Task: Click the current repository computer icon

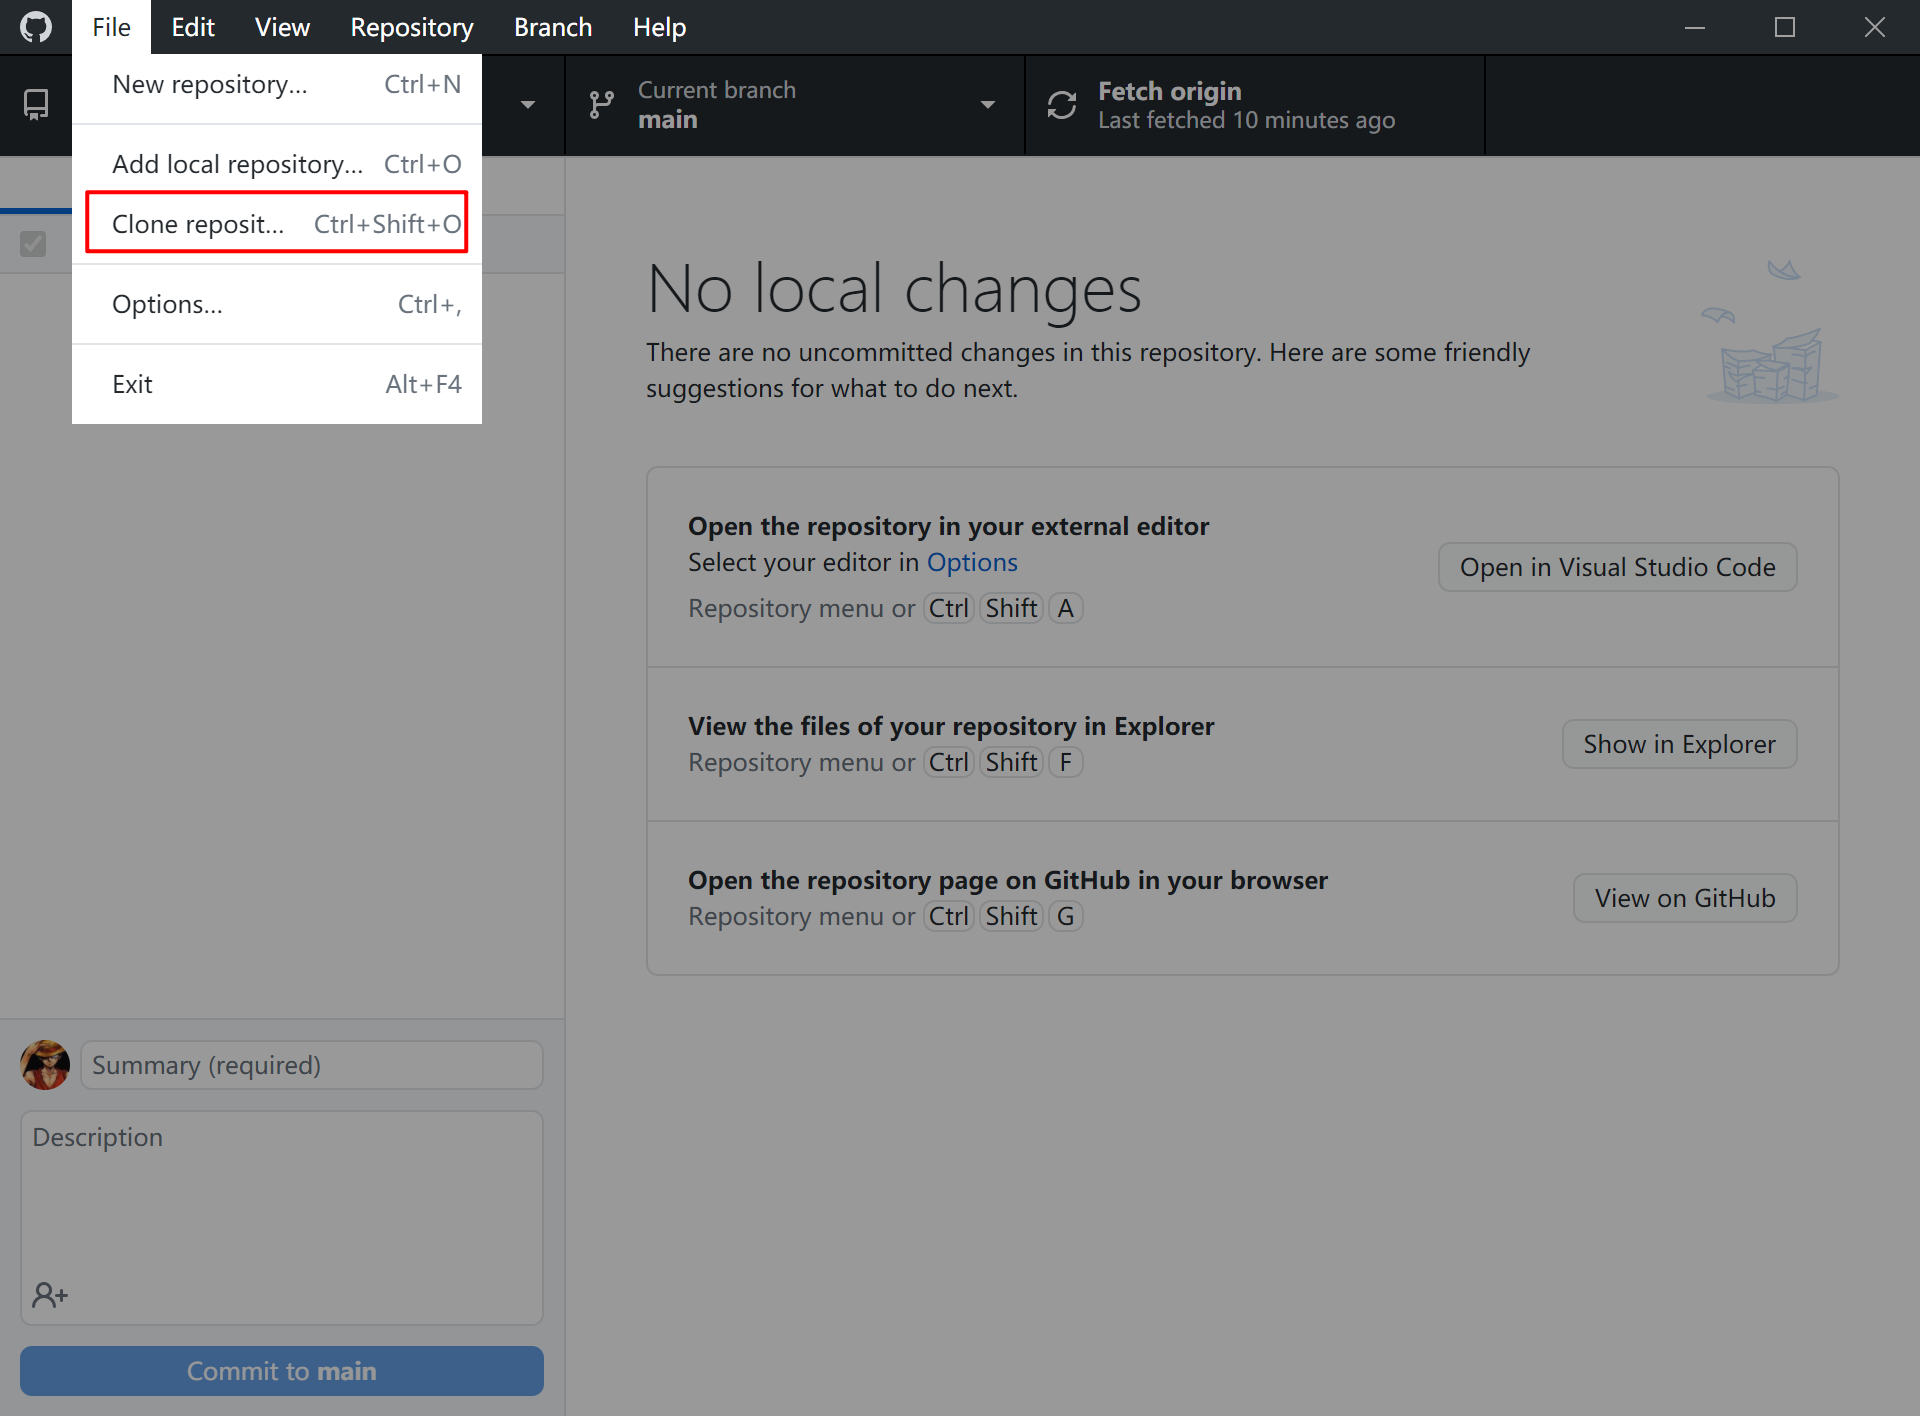Action: click(36, 104)
